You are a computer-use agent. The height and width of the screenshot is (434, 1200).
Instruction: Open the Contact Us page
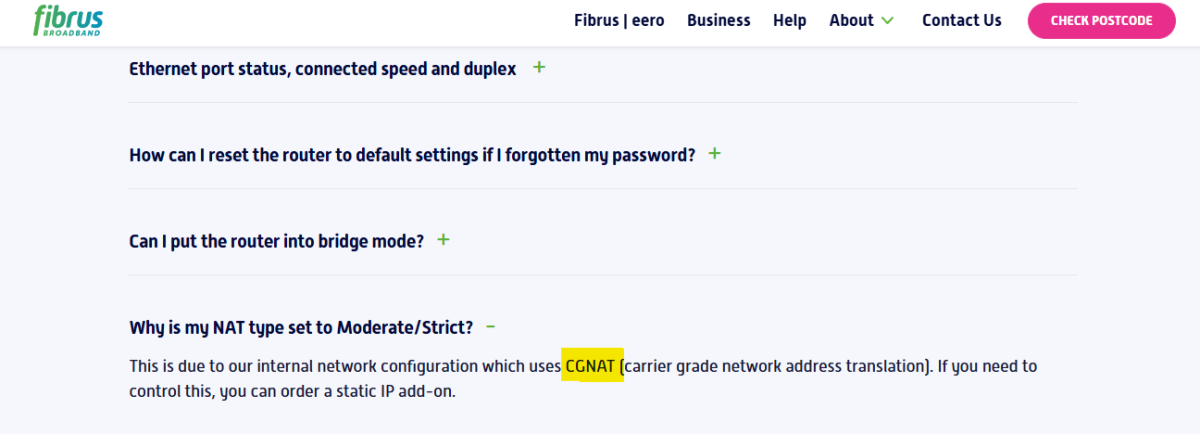point(961,20)
